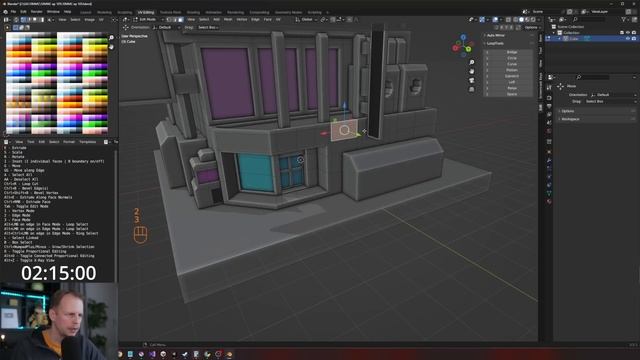Open the outliner filter funnel dropdown
The image size is (640, 360).
(624, 20)
